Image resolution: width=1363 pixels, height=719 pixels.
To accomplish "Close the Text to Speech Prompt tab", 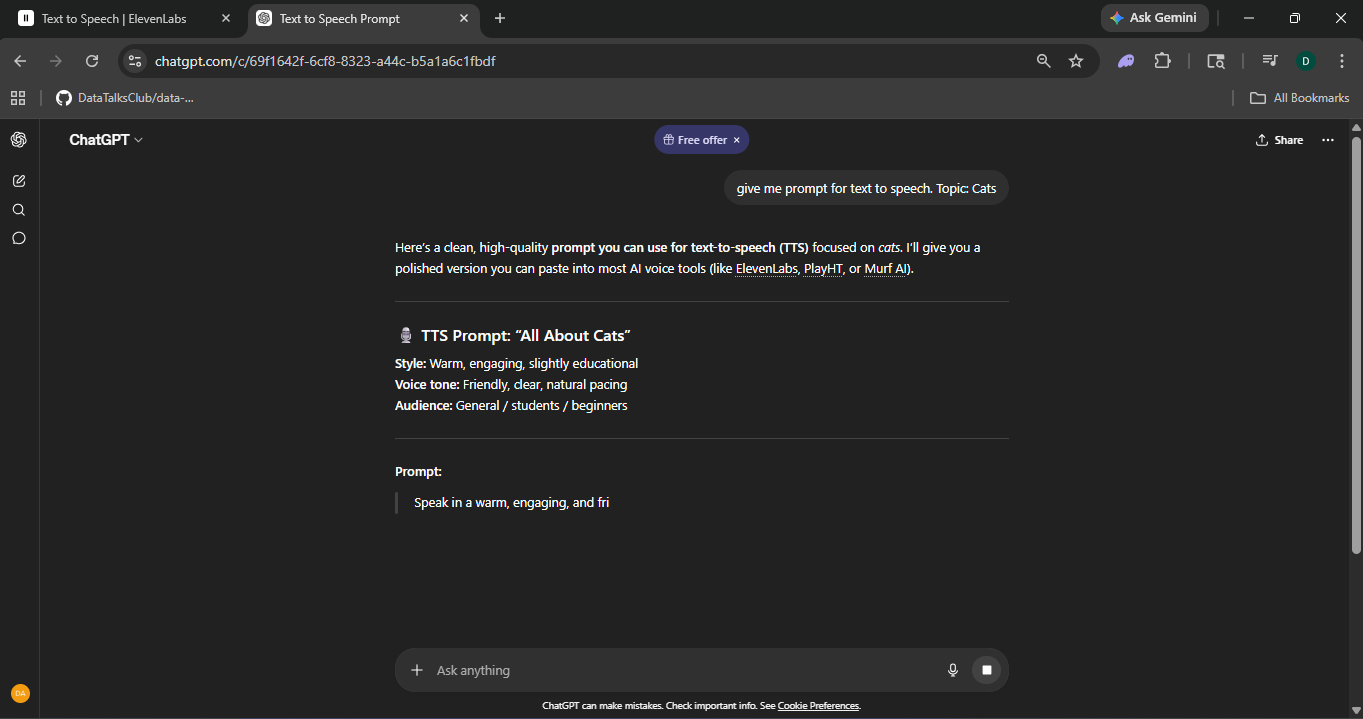I will click(463, 19).
